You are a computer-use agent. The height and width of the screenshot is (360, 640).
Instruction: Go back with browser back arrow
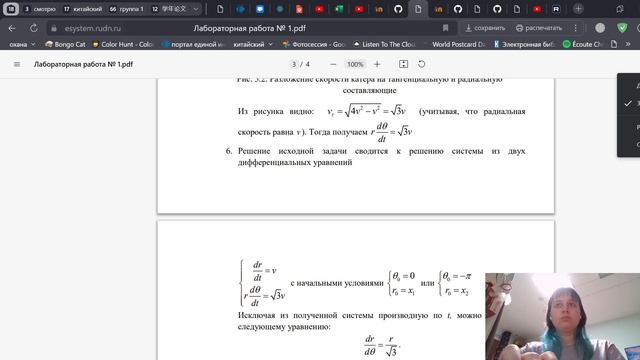[12, 28]
